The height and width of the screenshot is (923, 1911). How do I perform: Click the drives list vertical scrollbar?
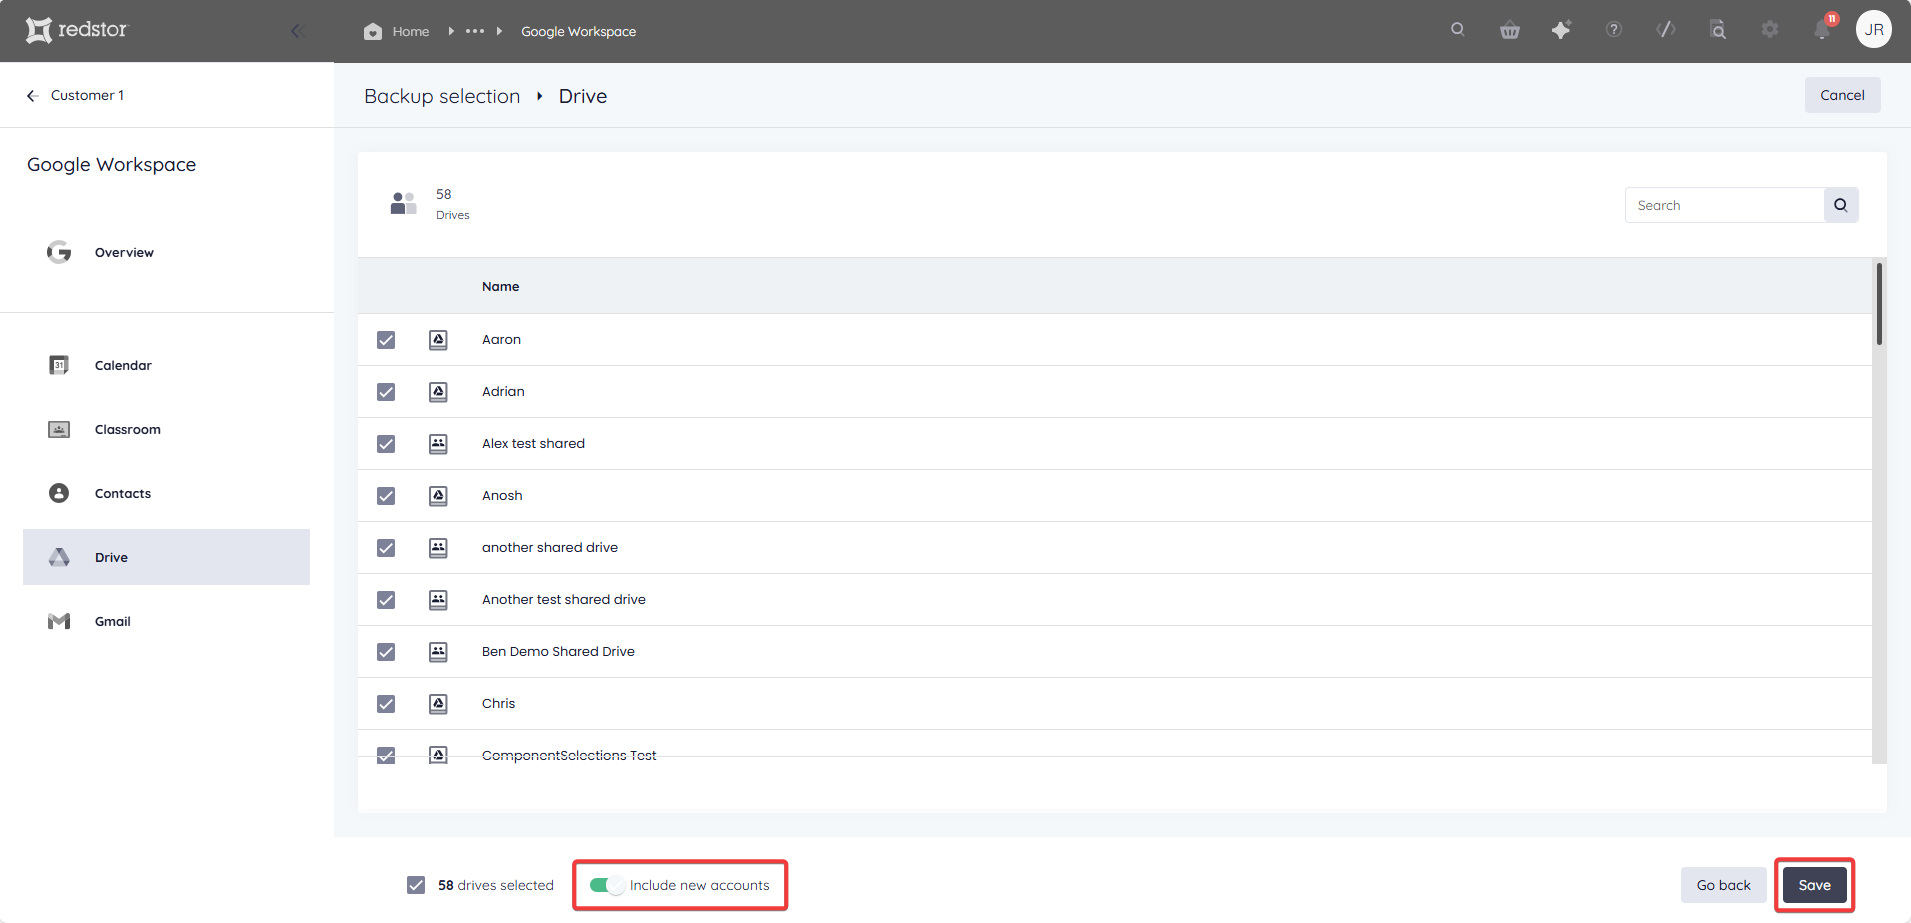pyautogui.click(x=1879, y=304)
